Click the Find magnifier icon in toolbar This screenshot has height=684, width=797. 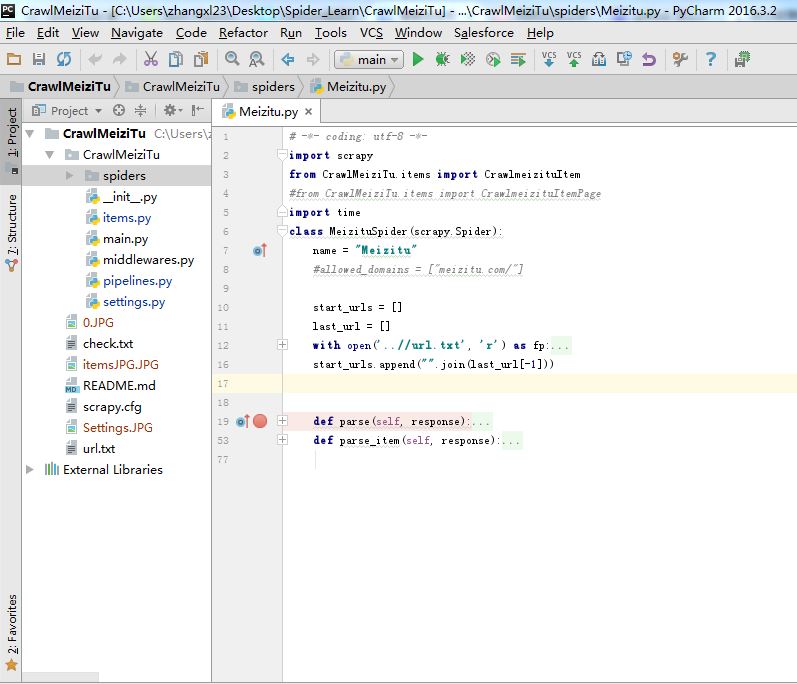click(x=232, y=60)
